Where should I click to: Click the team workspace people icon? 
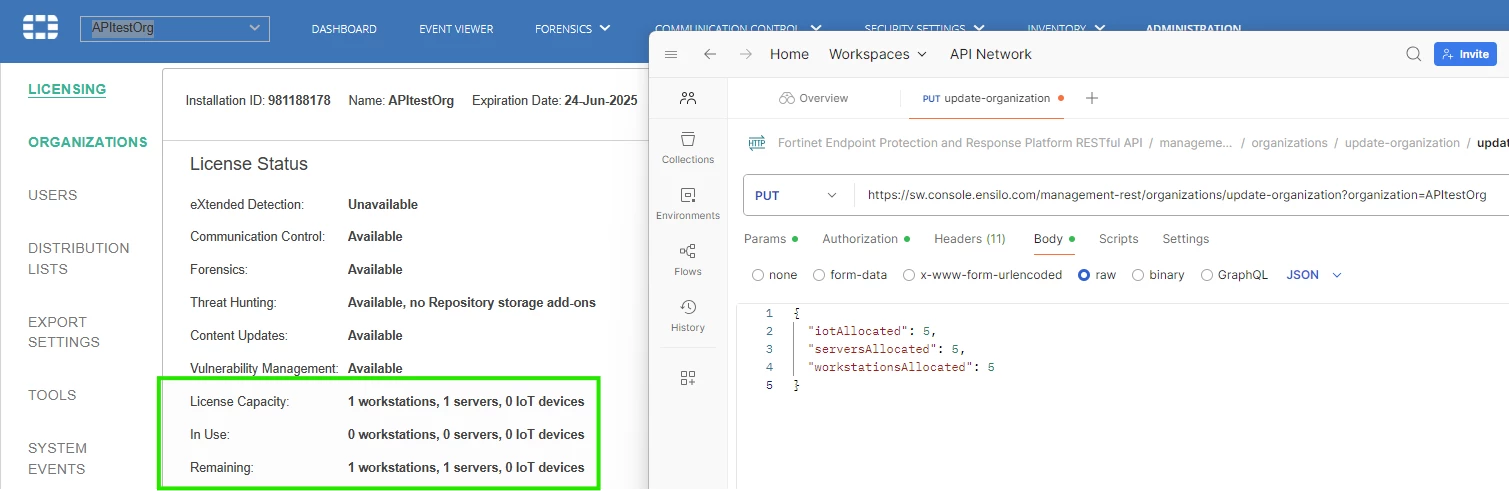(x=688, y=98)
